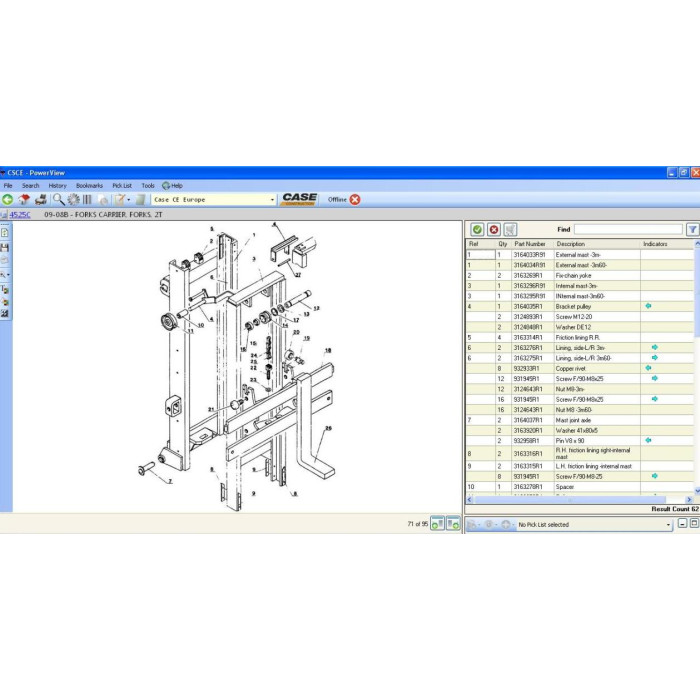Click the green checkmark select-all button
The width and height of the screenshot is (700, 700).
tap(477, 229)
